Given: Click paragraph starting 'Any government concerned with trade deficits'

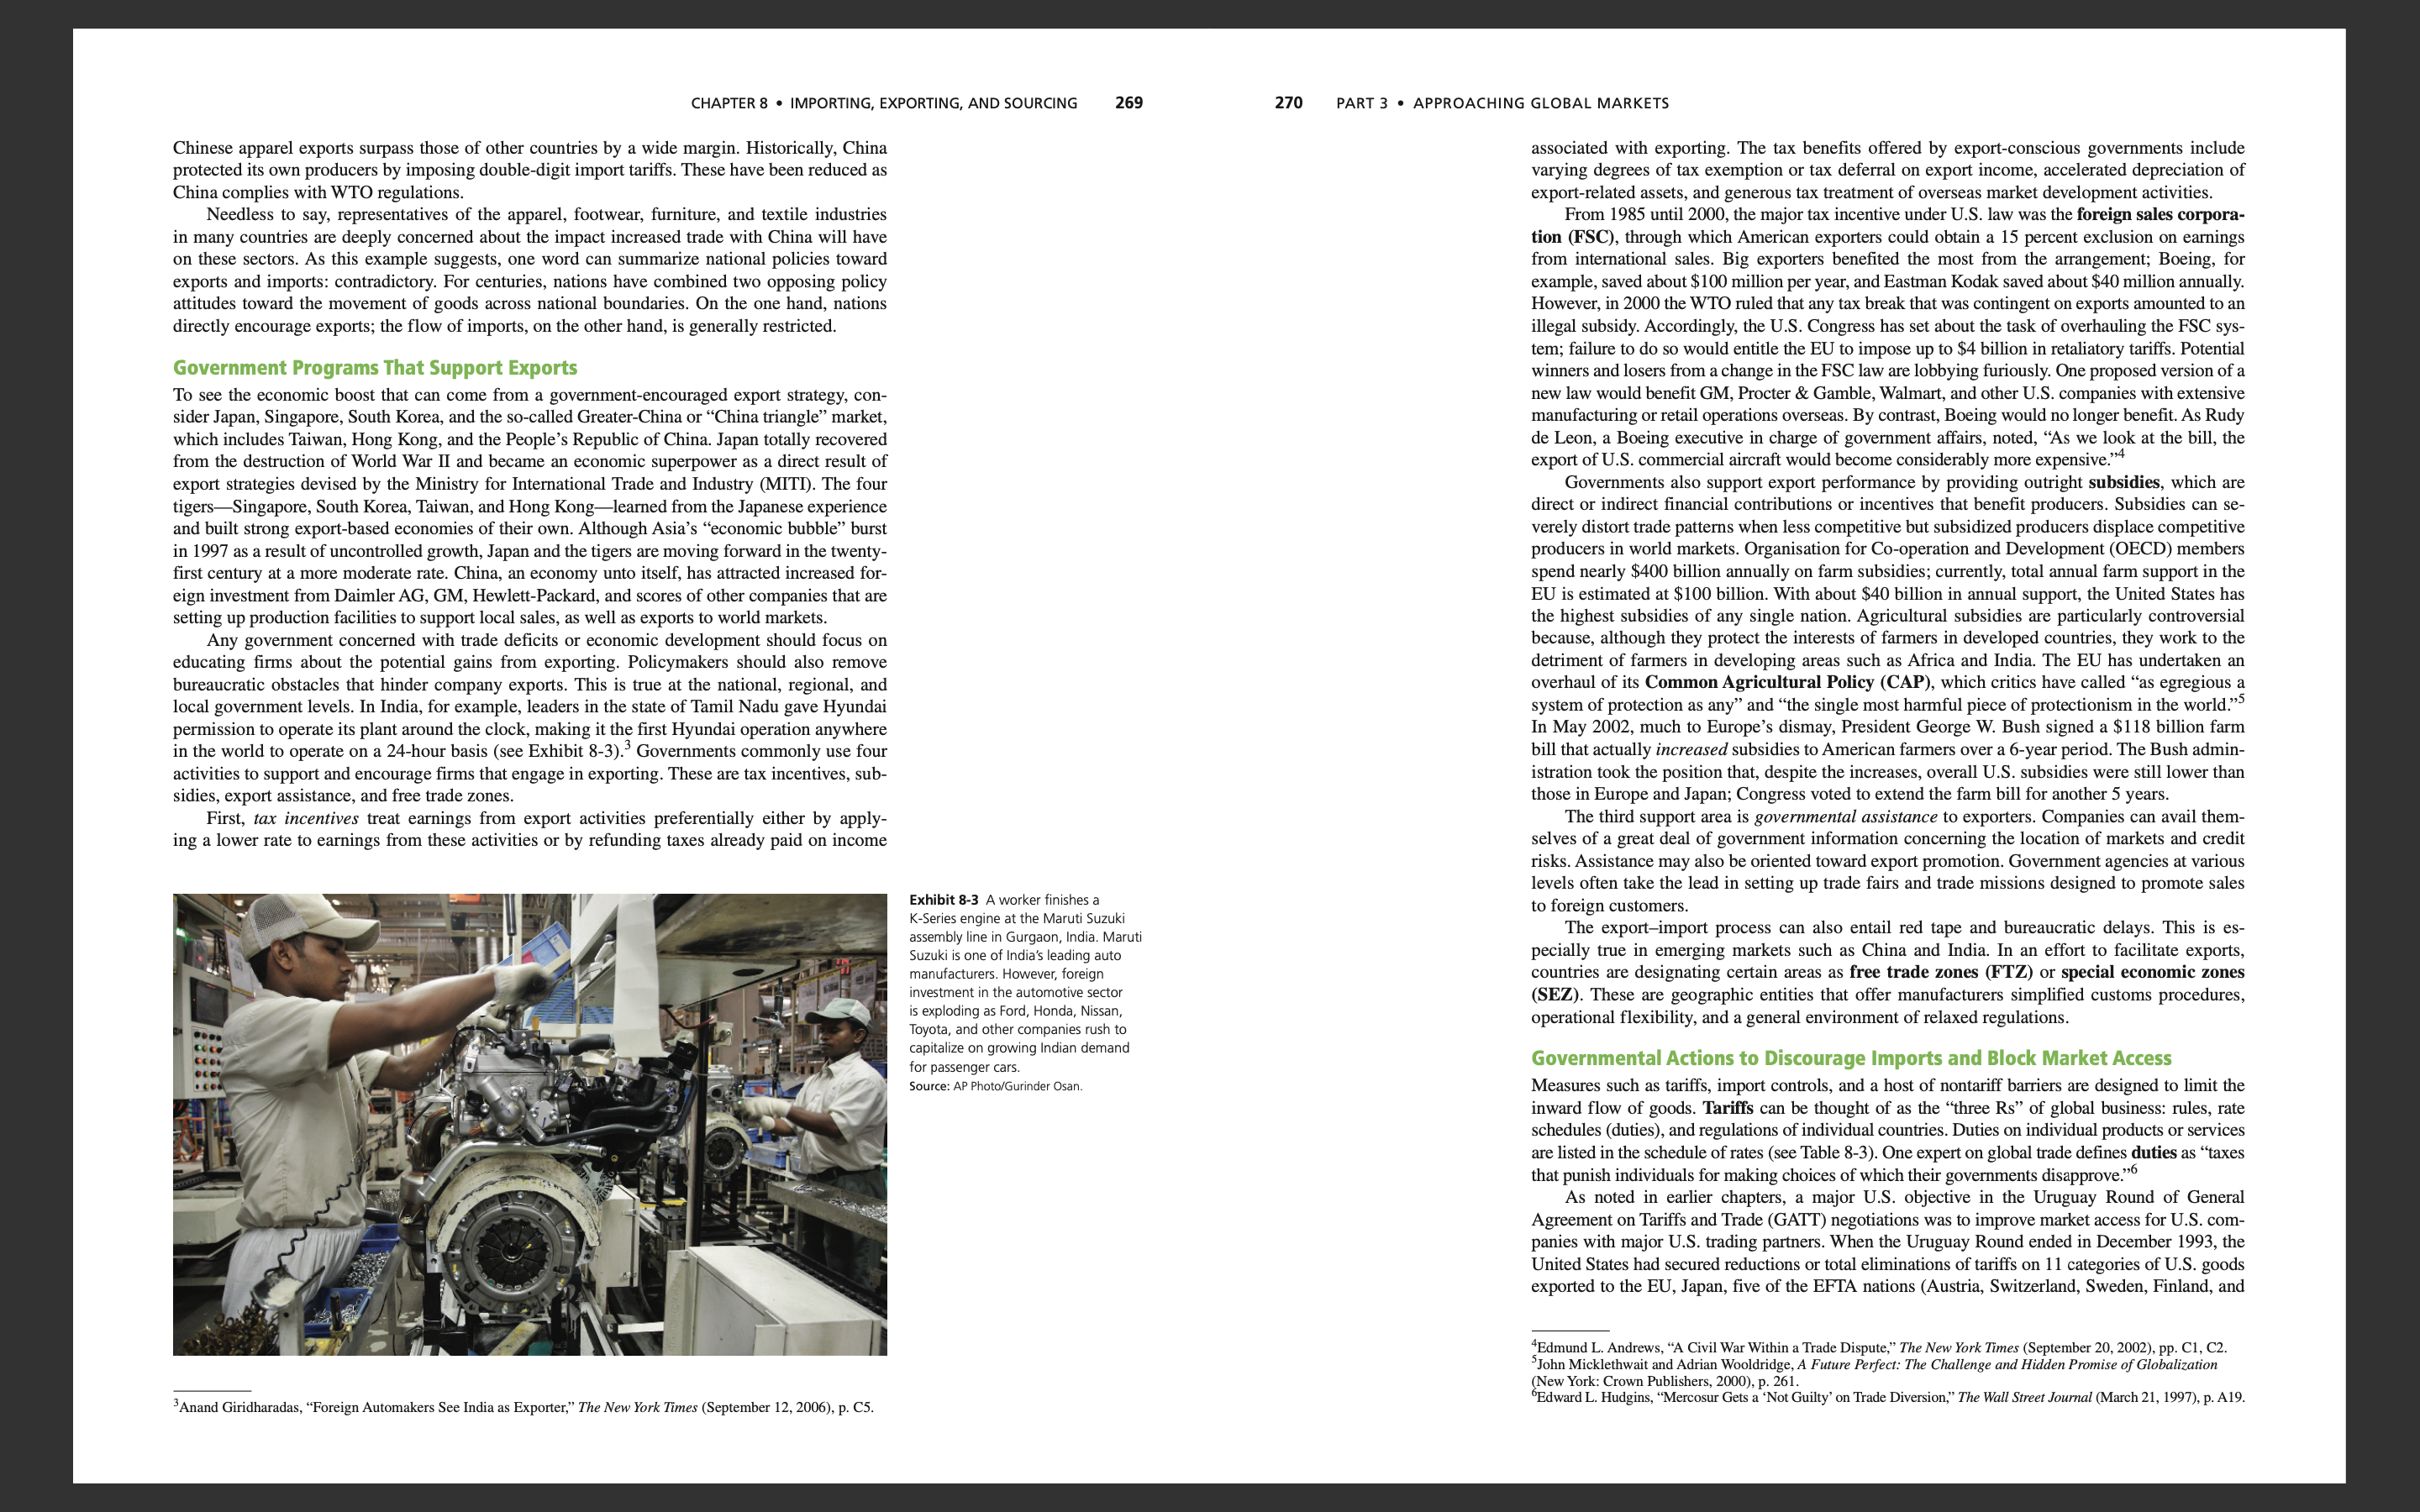Looking at the screenshot, I should (530, 717).
